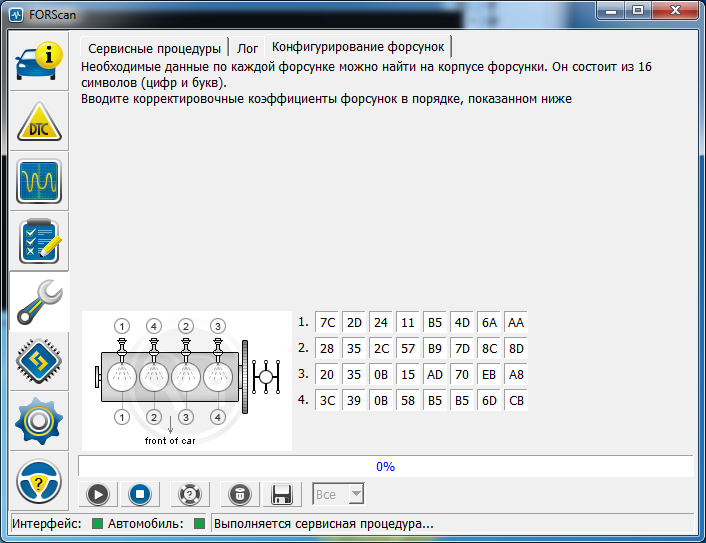Click injector 1 field '4D'
Viewport: 706px width, 543px height.
[462, 322]
